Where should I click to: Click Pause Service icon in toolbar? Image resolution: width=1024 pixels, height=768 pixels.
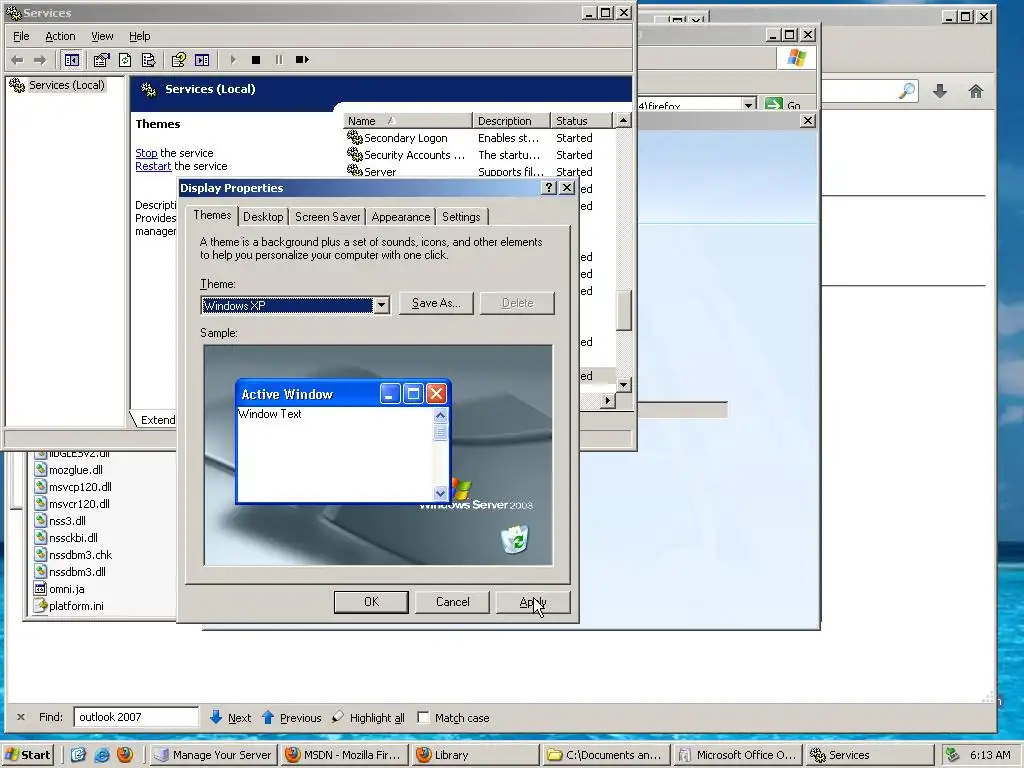[x=279, y=60]
